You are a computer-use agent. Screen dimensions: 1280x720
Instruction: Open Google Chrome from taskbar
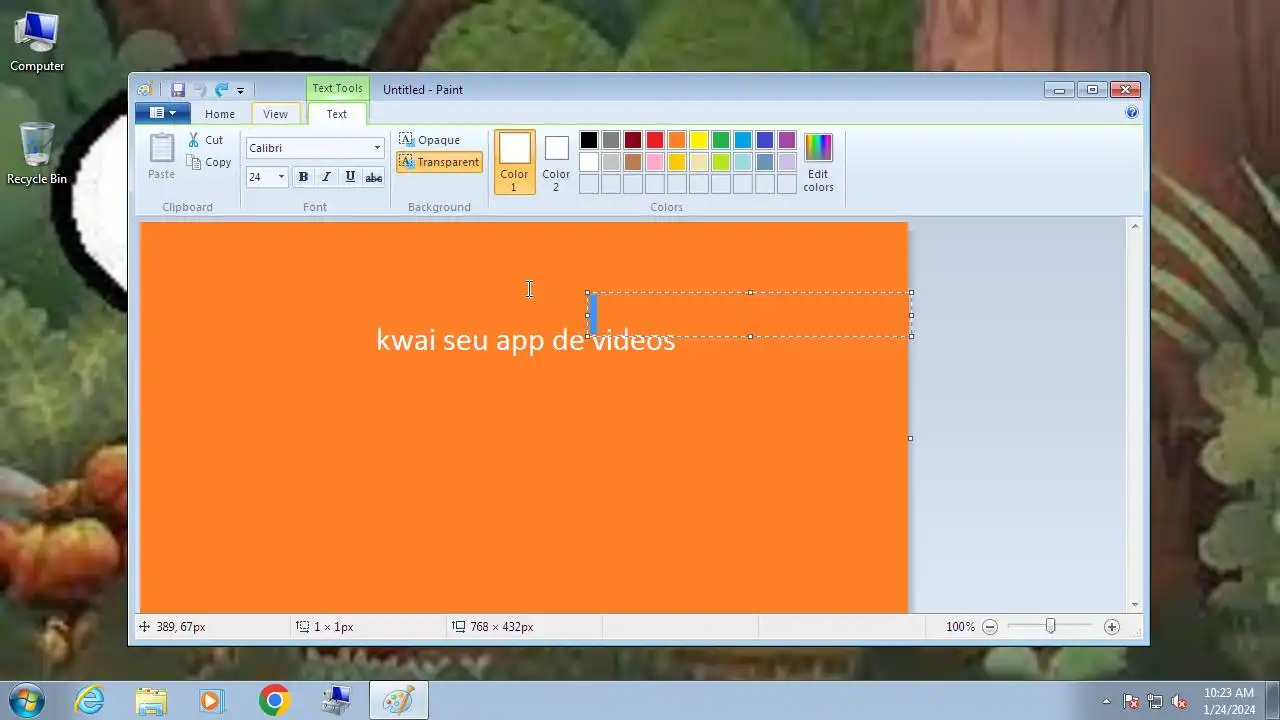[x=274, y=700]
